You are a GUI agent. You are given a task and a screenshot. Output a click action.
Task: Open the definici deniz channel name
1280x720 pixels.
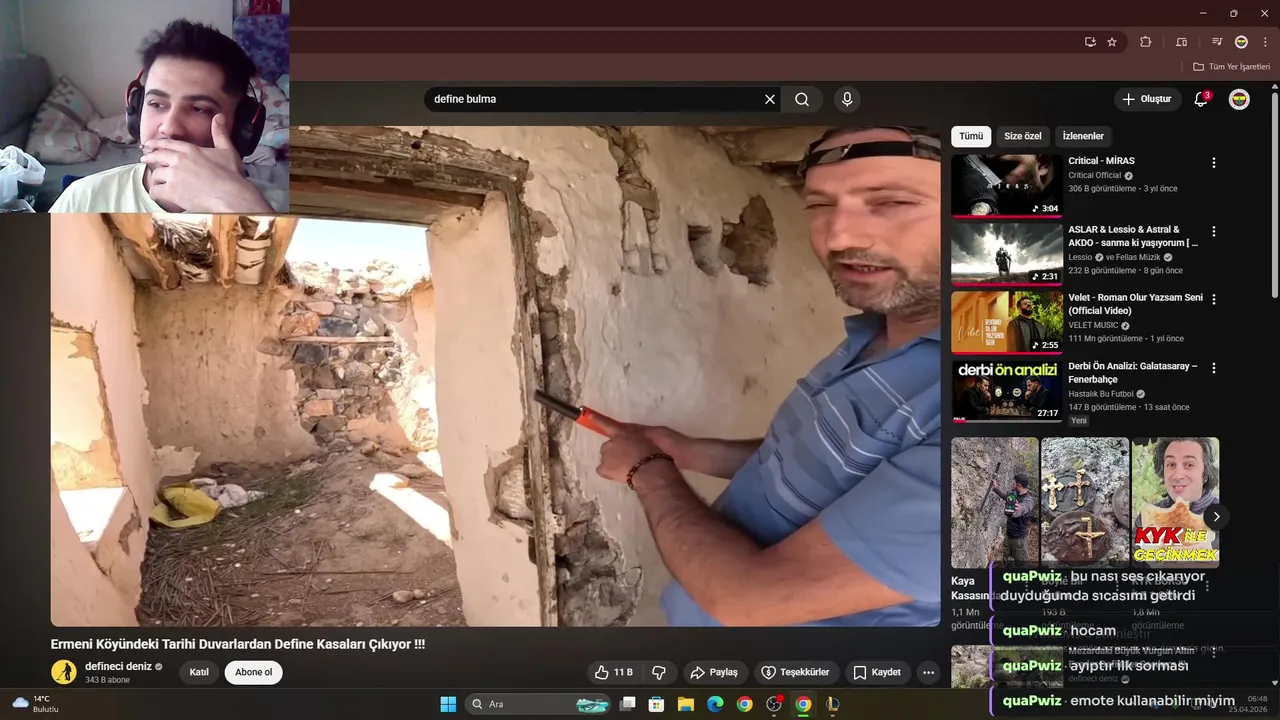tap(118, 666)
